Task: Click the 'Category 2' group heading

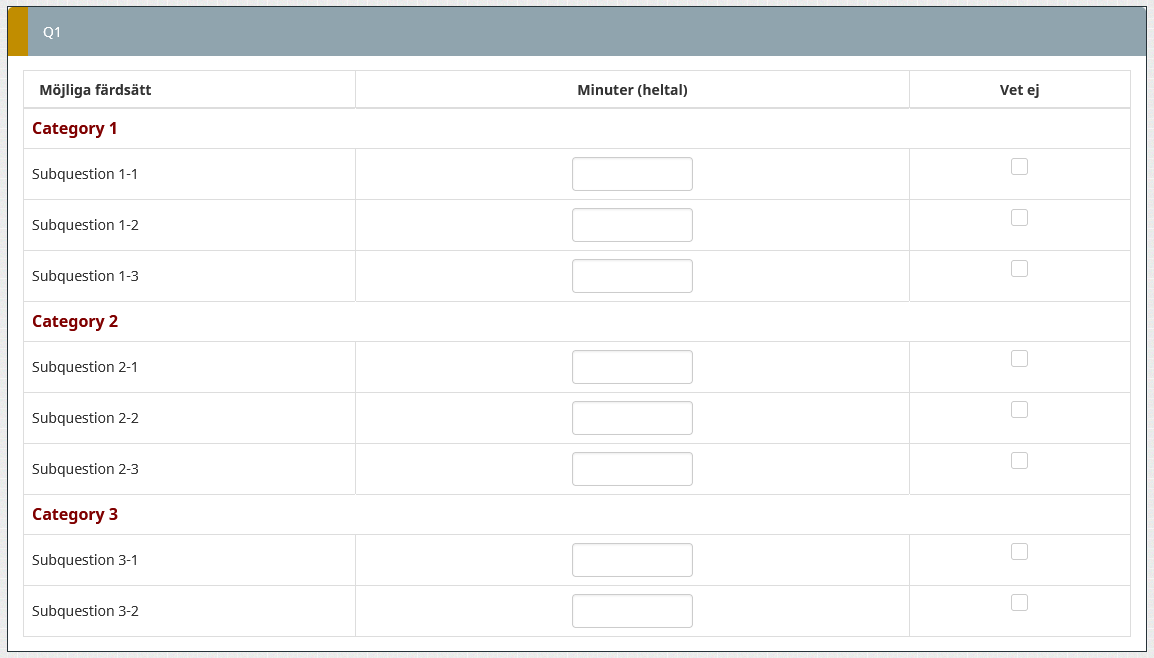Action: pyautogui.click(x=75, y=322)
